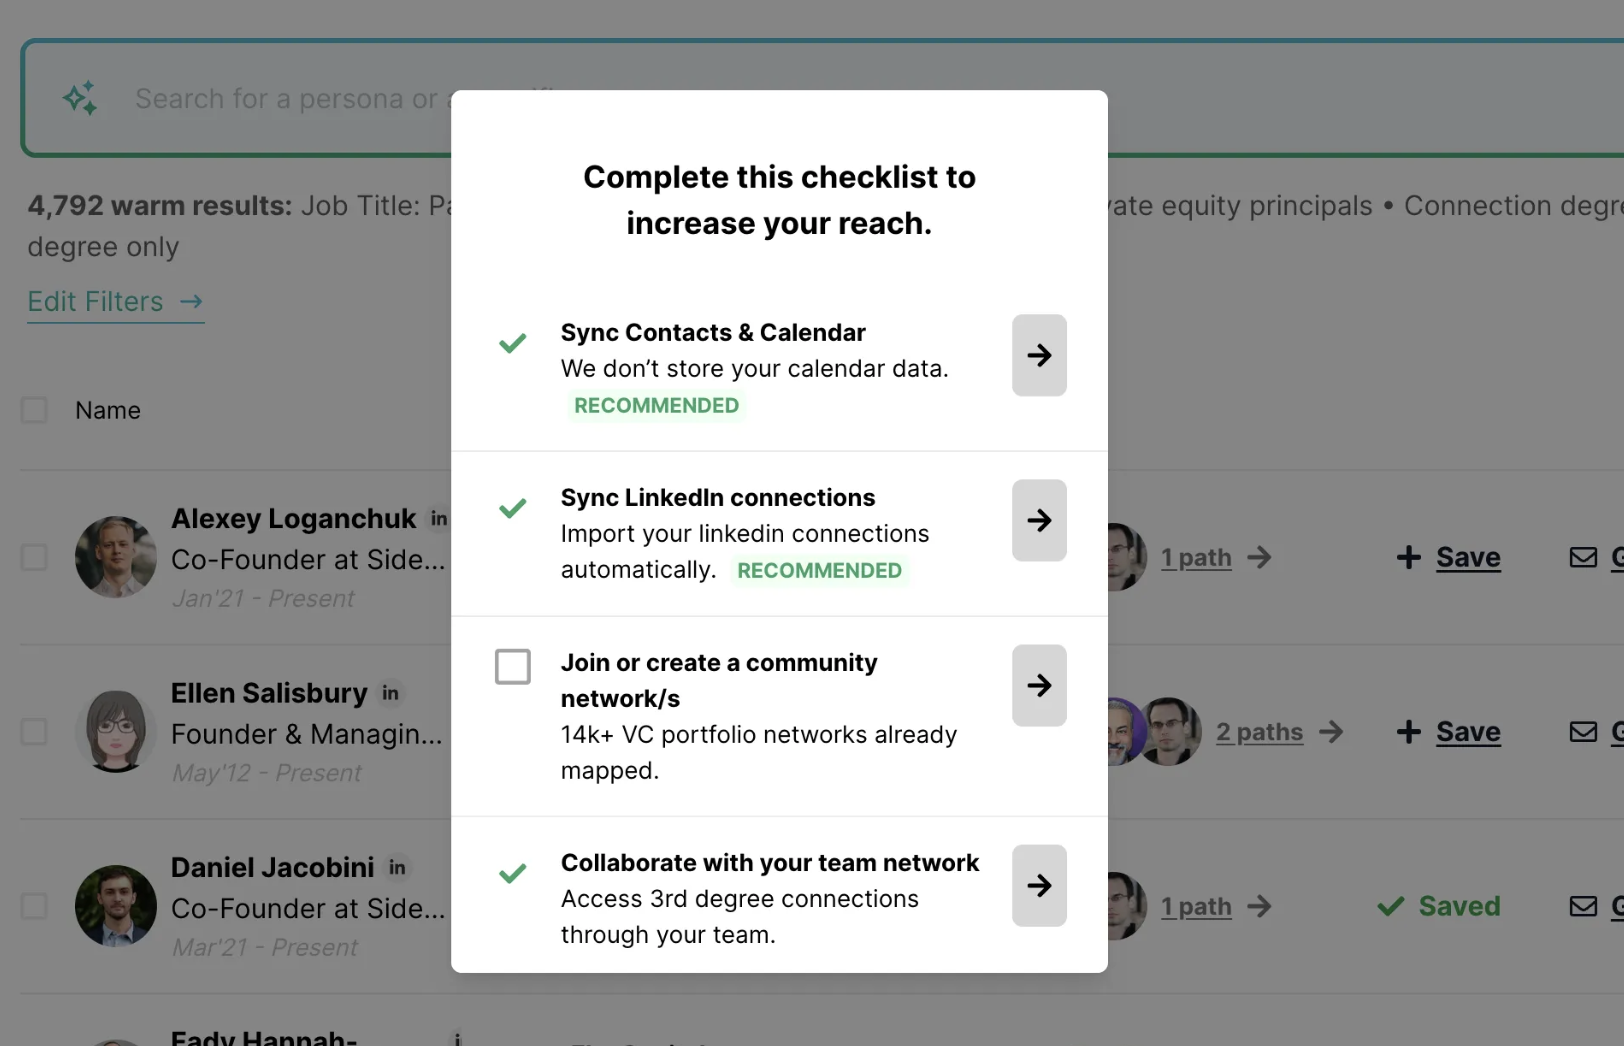Open Collaborate with team network arrow button
The image size is (1624, 1046).
[1039, 885]
